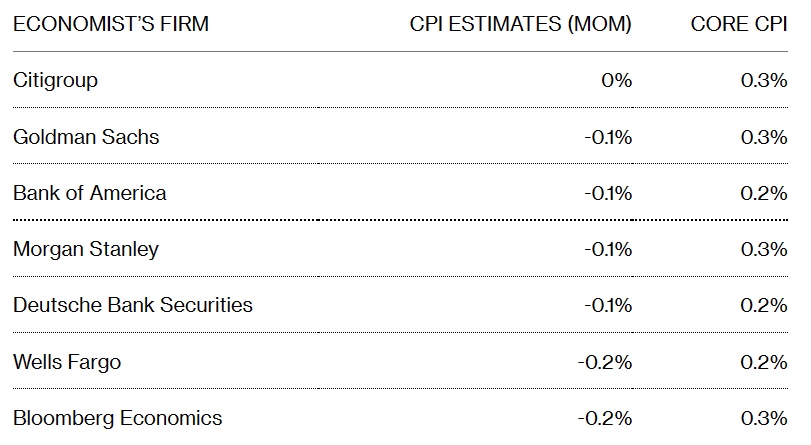The image size is (811, 445).
Task: Click Citigroup's 0% CPI estimate
Action: point(615,80)
